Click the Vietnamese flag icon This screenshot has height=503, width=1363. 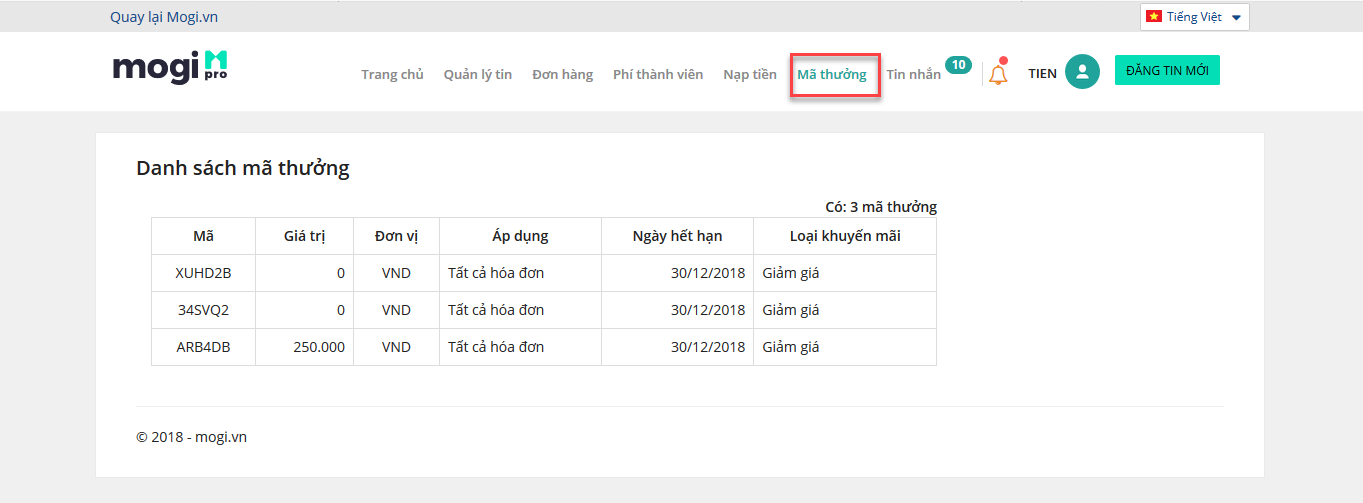pyautogui.click(x=1153, y=17)
